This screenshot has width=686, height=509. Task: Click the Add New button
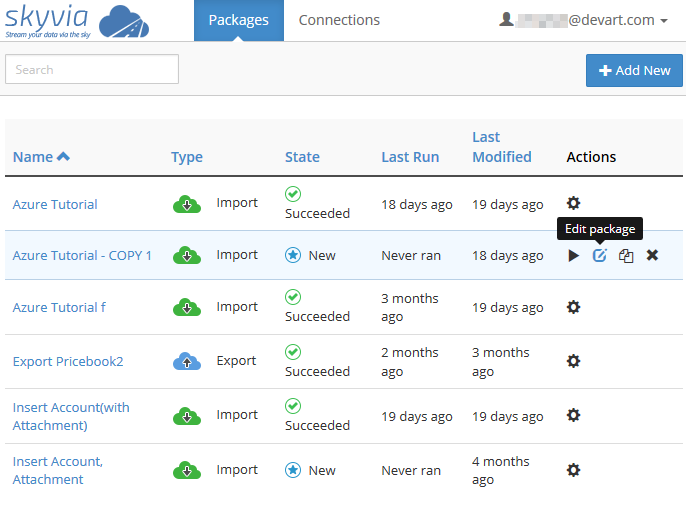point(634,70)
